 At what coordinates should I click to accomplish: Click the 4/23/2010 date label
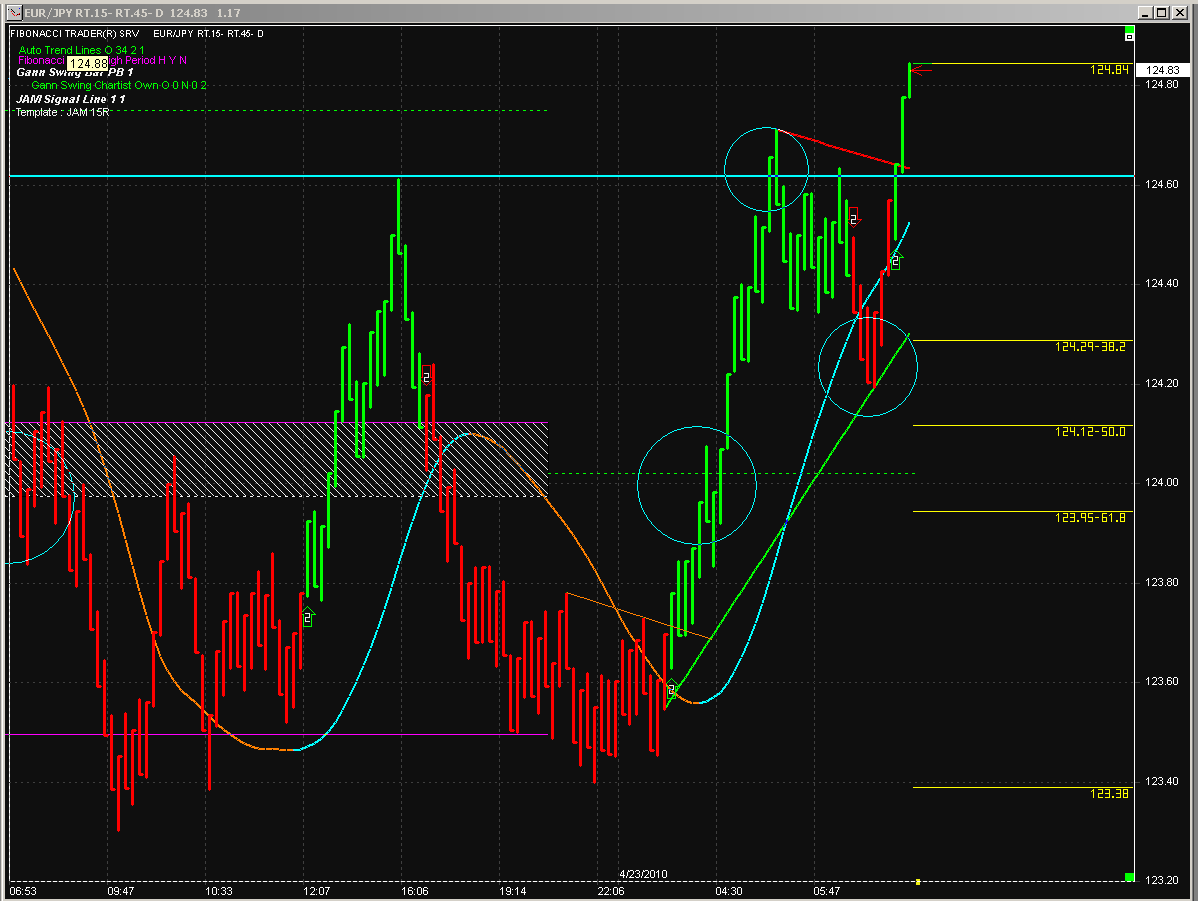tap(643, 873)
